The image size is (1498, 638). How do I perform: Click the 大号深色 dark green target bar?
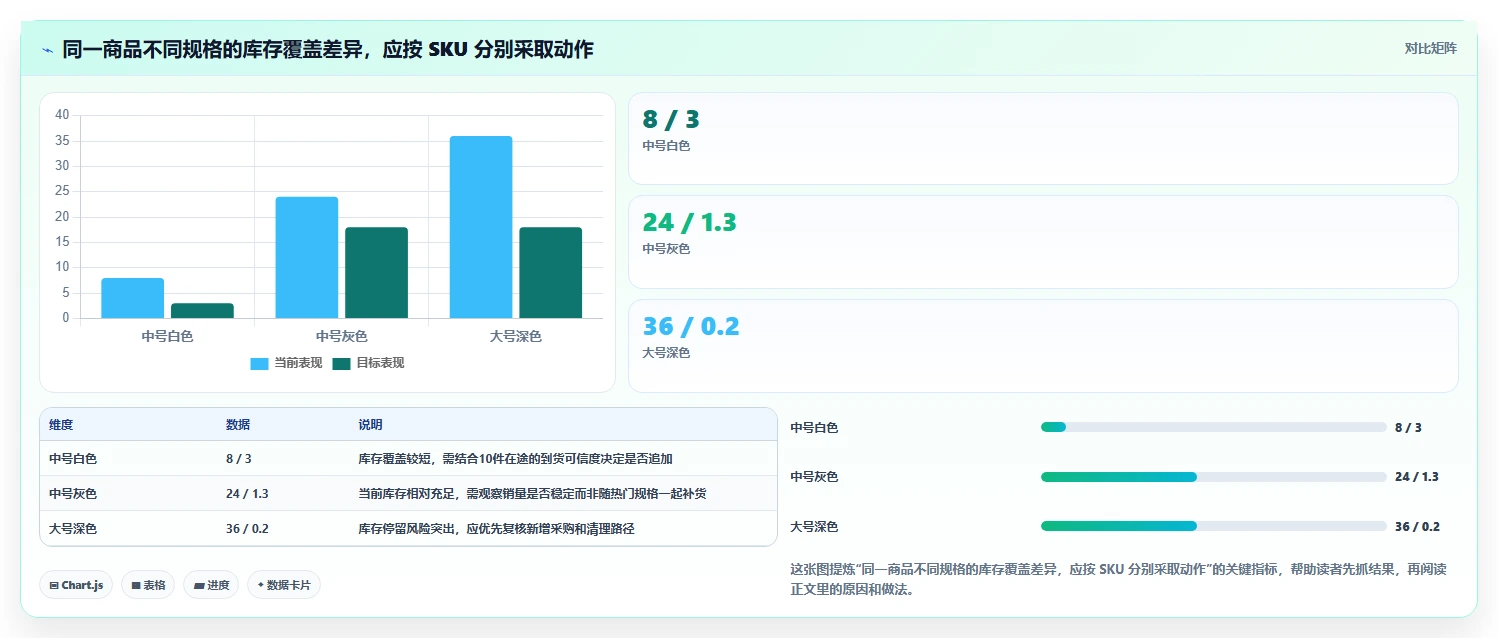550,273
